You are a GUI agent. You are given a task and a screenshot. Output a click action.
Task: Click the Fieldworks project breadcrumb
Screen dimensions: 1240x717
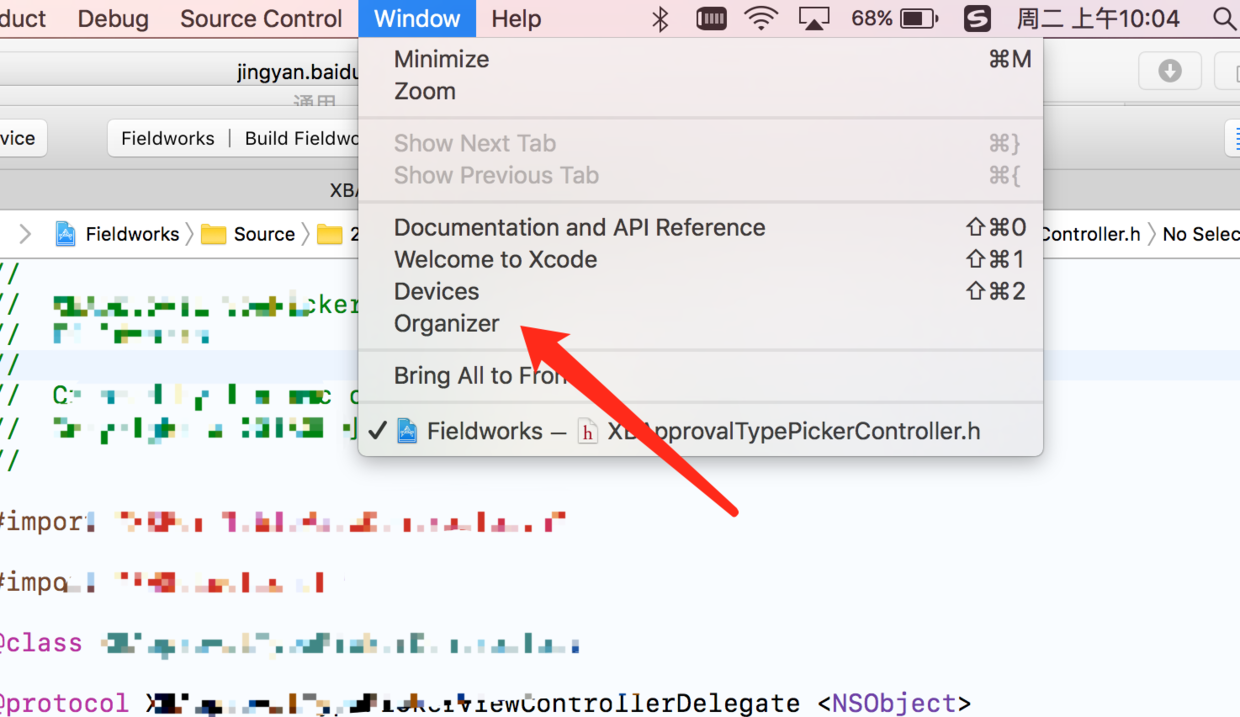[x=132, y=234]
